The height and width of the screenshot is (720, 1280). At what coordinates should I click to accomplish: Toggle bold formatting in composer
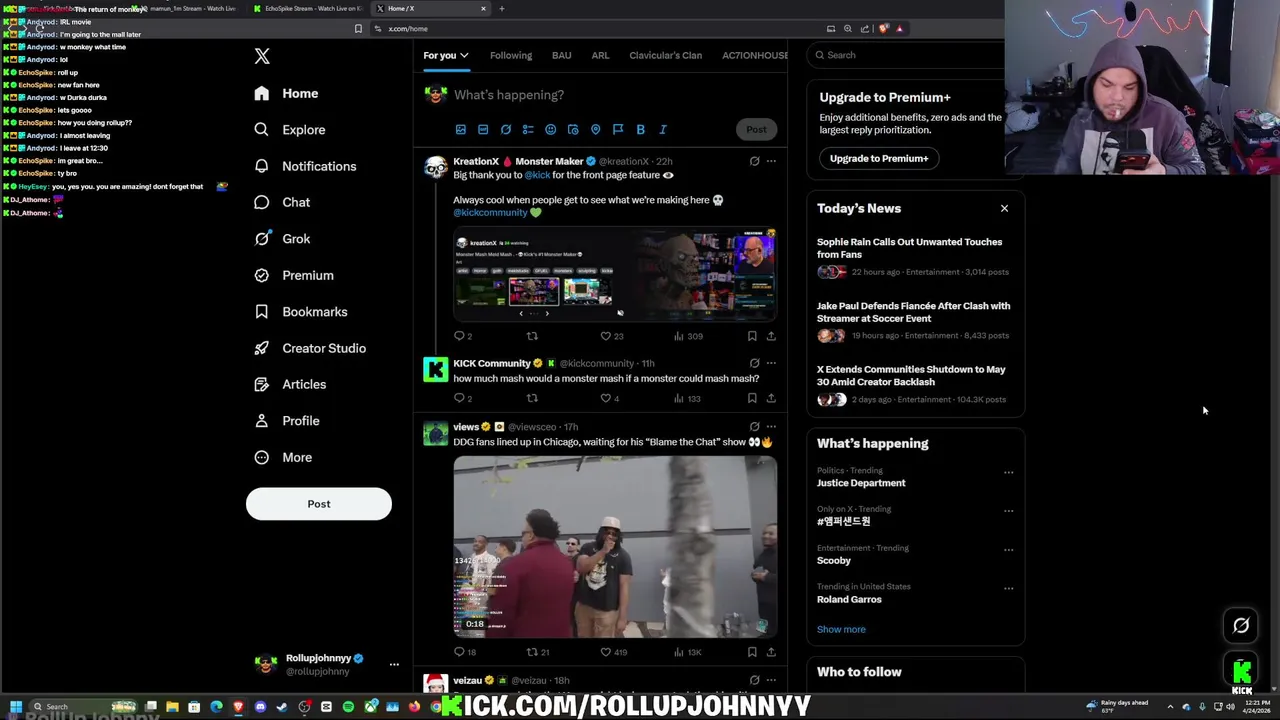point(640,129)
